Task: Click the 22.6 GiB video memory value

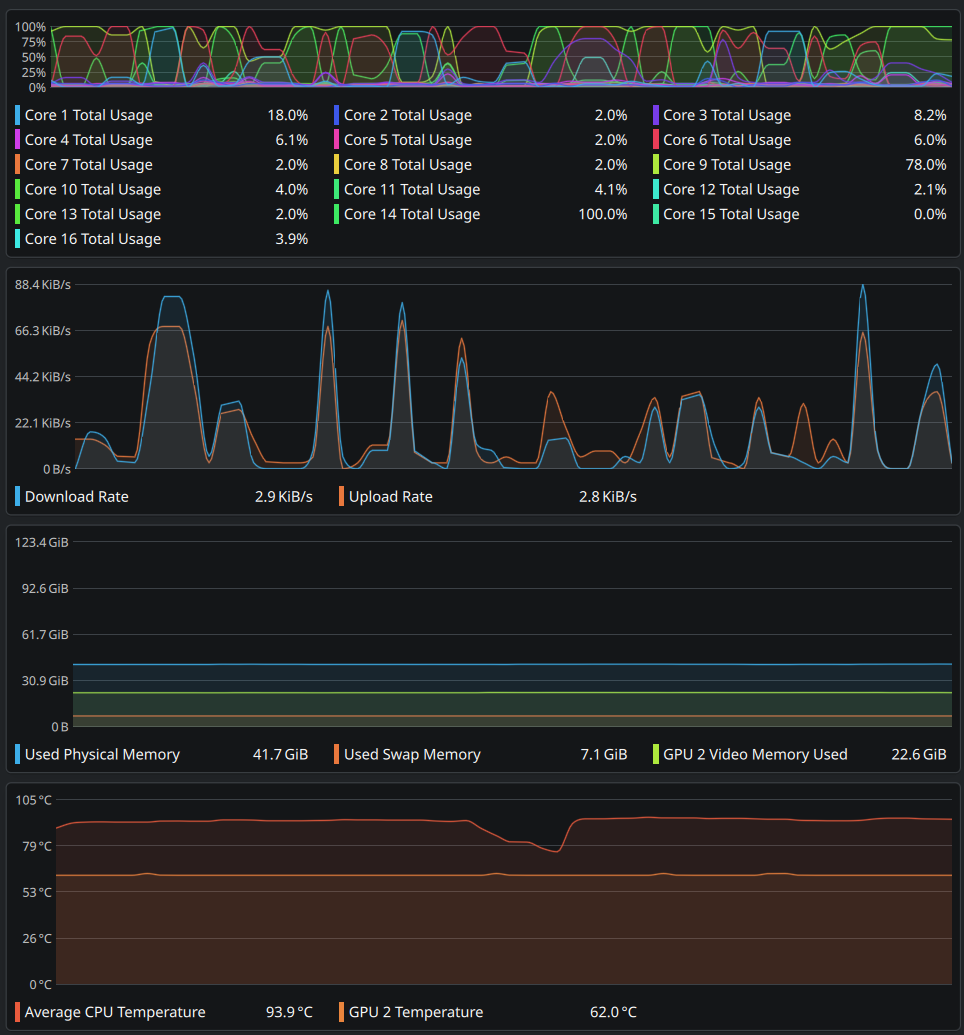Action: (x=919, y=754)
